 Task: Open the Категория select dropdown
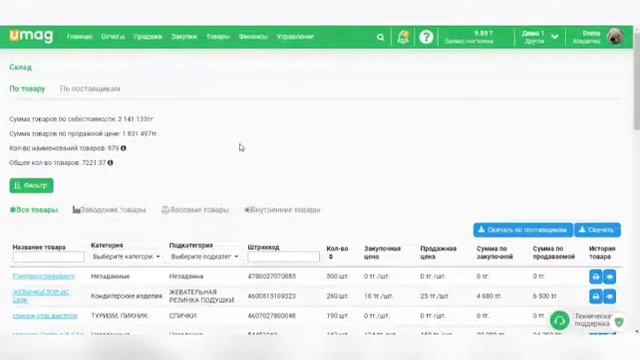point(126,257)
